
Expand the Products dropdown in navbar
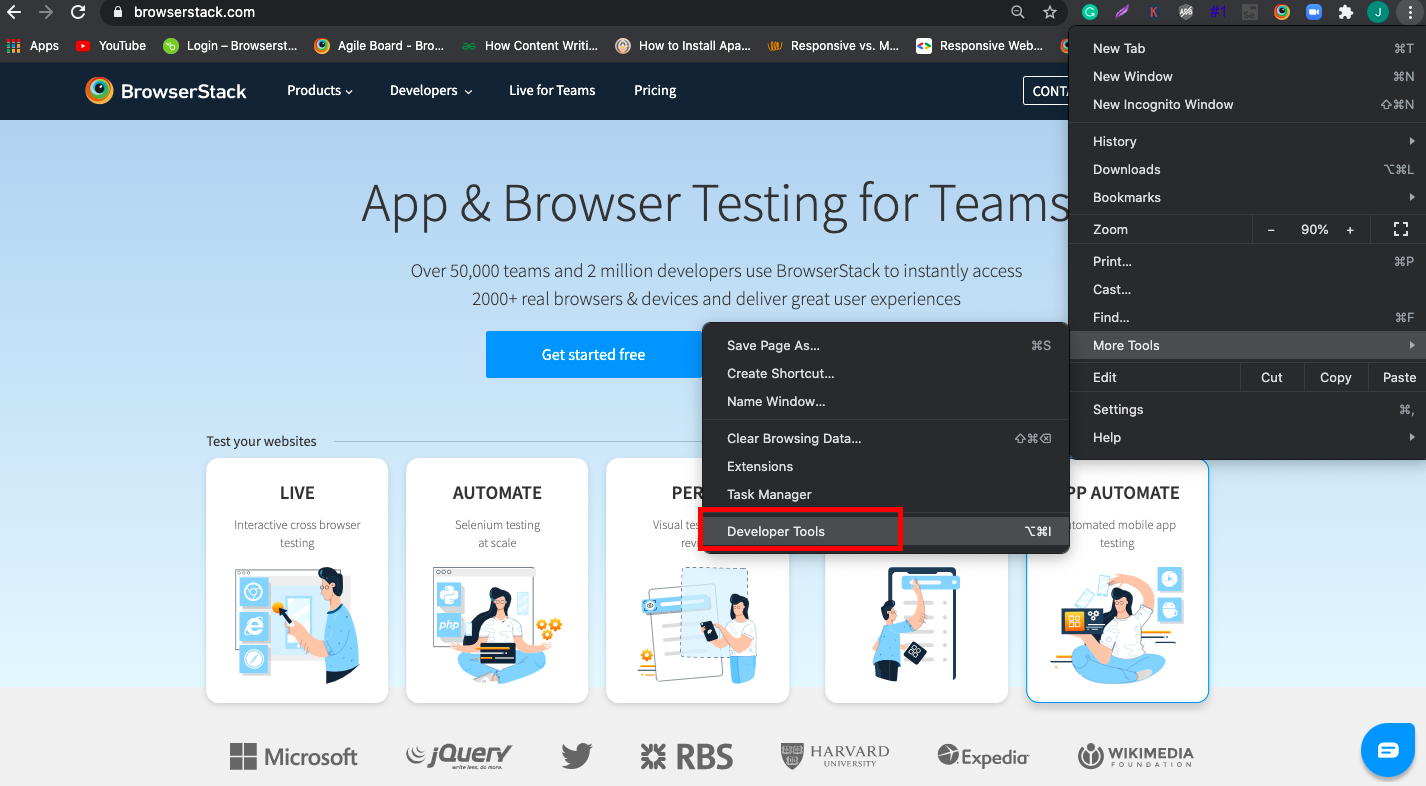coord(320,90)
